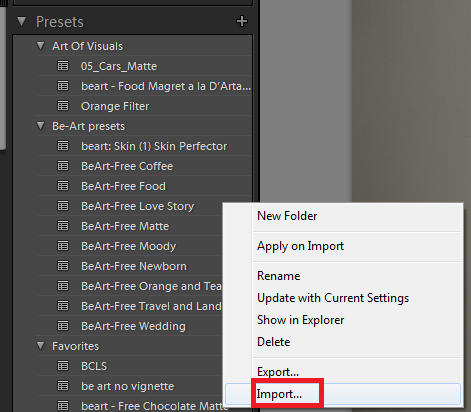This screenshot has height=412, width=471.
Task: Click the preset icon beside BCLS
Action: (63, 366)
